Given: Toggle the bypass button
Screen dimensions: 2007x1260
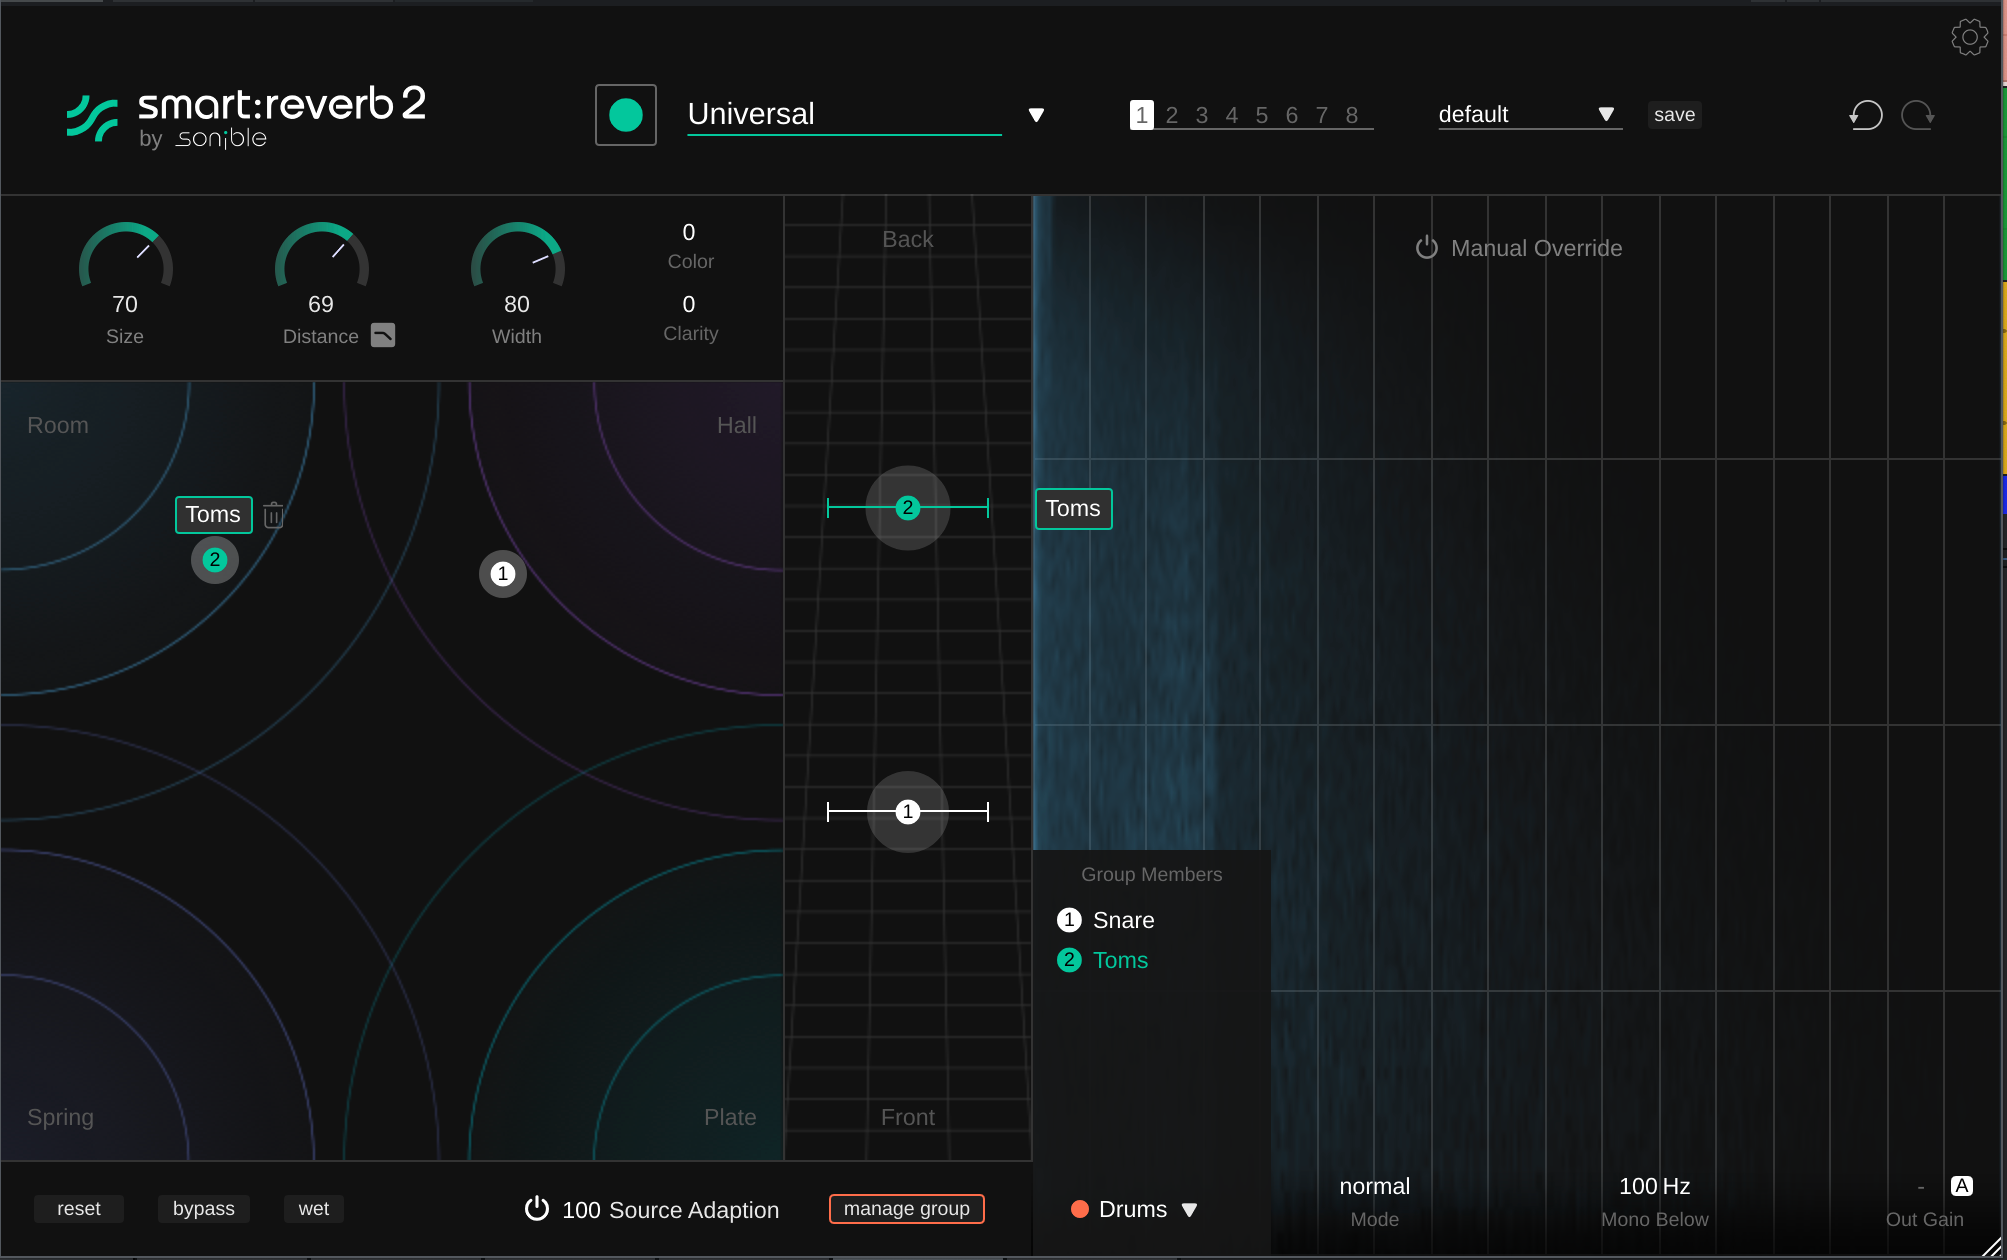Looking at the screenshot, I should coord(204,1209).
